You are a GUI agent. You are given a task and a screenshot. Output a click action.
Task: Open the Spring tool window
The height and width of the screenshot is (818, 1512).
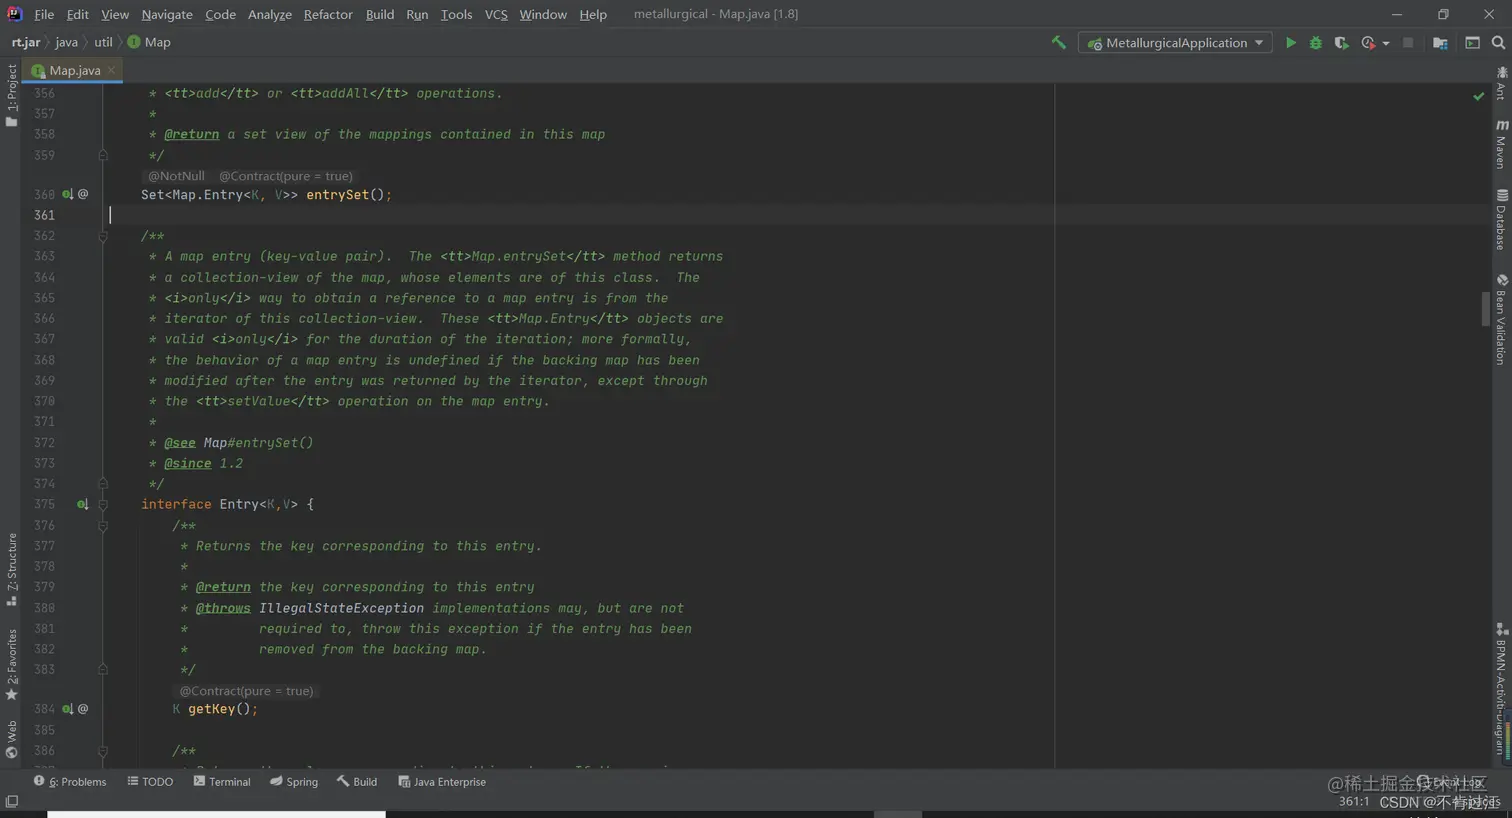[x=293, y=782]
